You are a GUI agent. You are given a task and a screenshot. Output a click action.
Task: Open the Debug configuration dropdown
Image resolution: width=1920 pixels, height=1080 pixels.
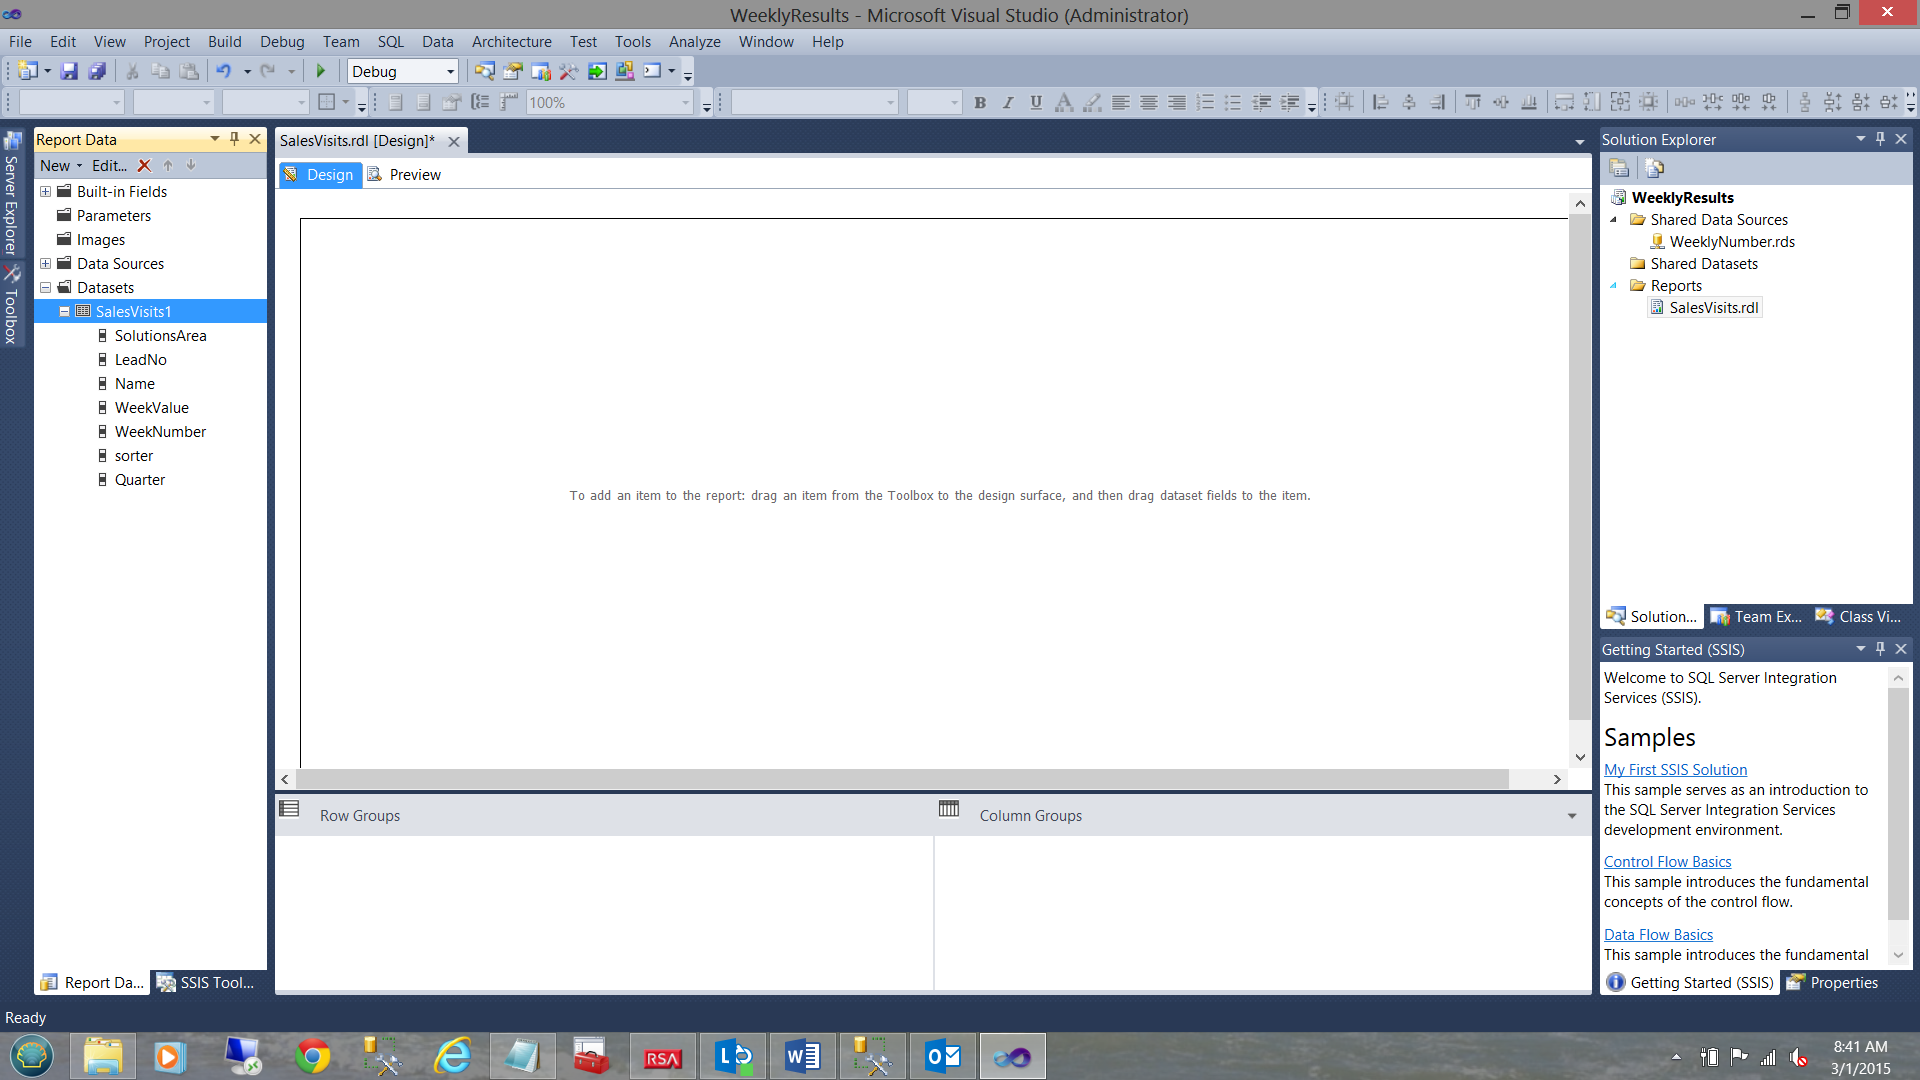[450, 71]
